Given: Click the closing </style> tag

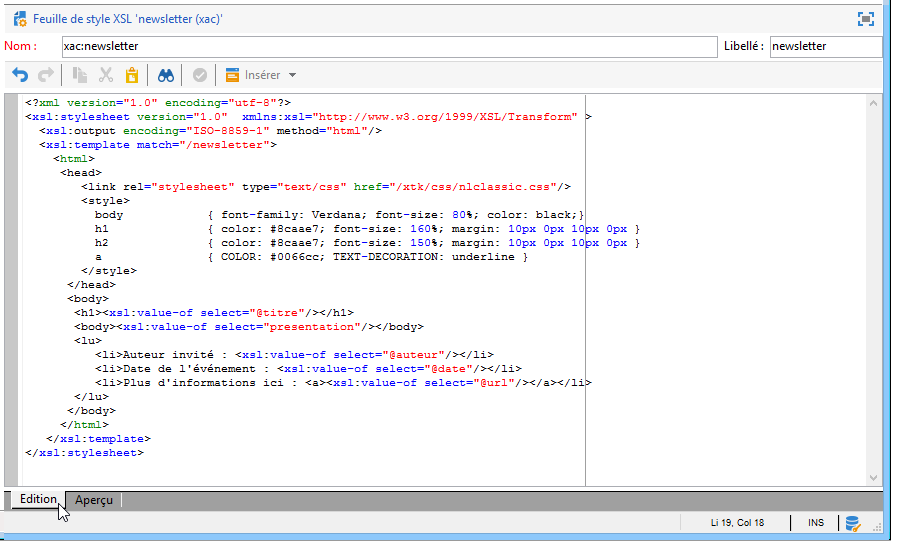Looking at the screenshot, I should point(109,271).
